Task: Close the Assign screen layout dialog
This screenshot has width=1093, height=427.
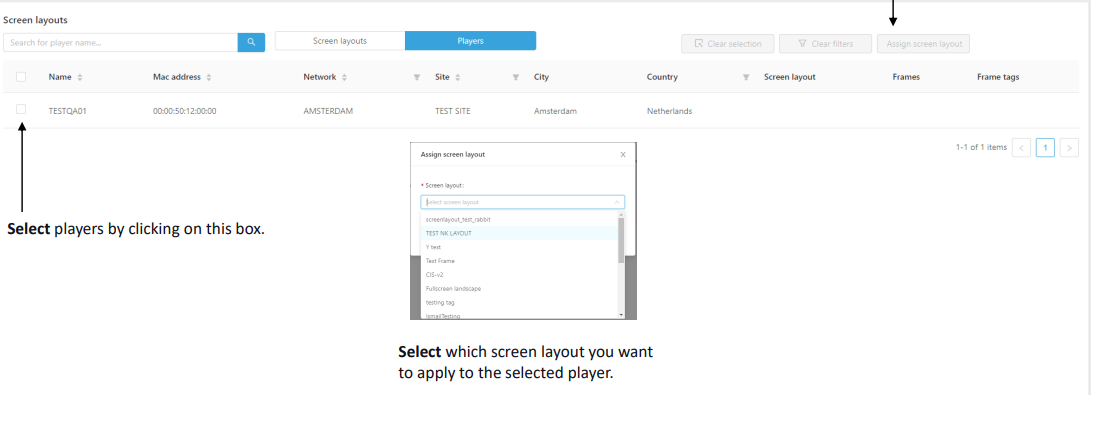Action: click(x=623, y=155)
